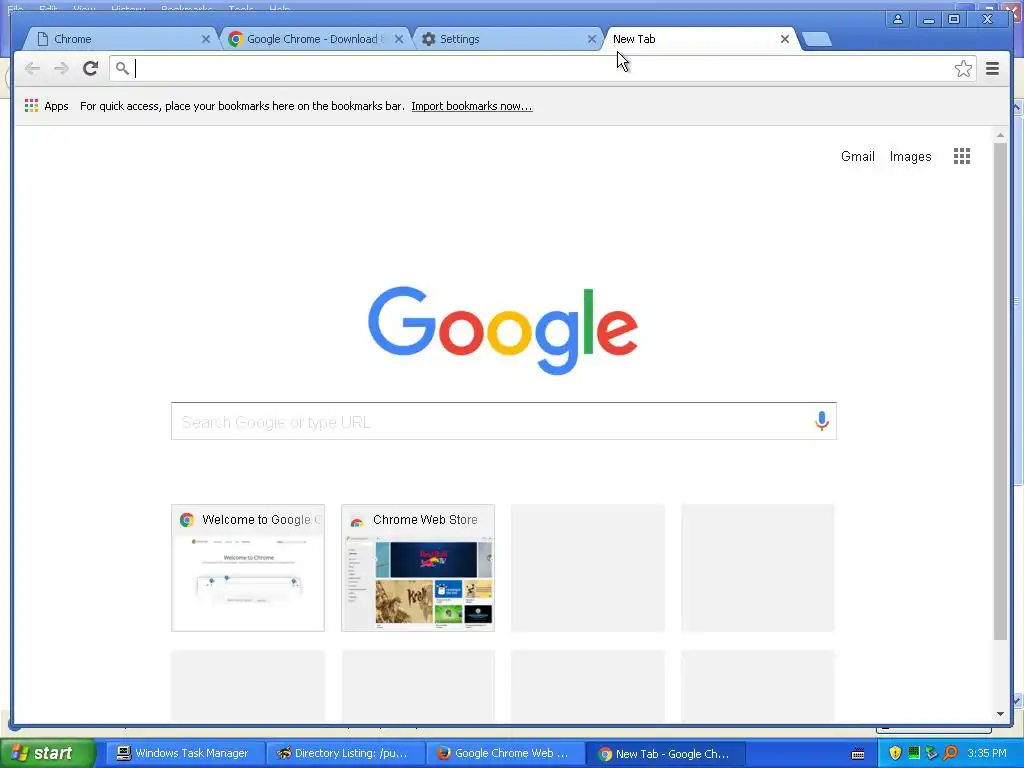Close the New Tab tab

(x=785, y=39)
